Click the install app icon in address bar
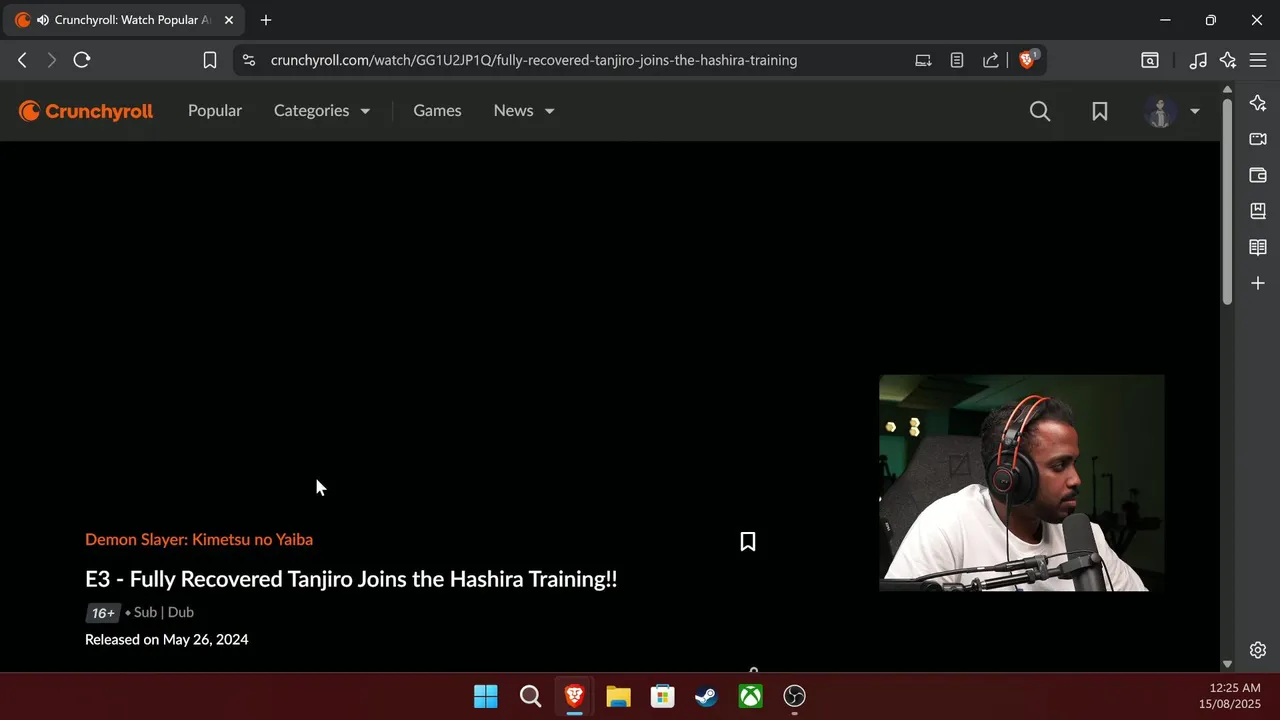Screen dimensions: 1280x720 pos(923,60)
